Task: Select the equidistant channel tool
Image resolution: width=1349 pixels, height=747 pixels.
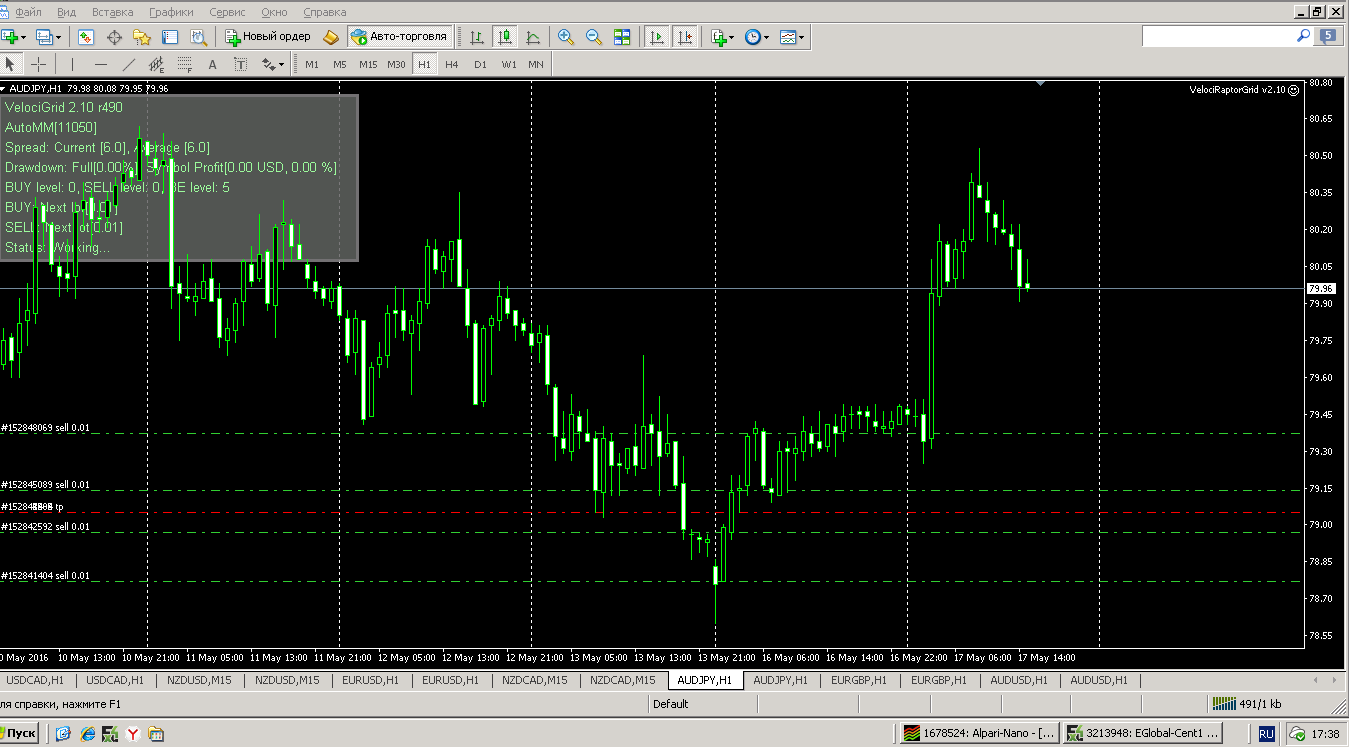Action: [156, 64]
